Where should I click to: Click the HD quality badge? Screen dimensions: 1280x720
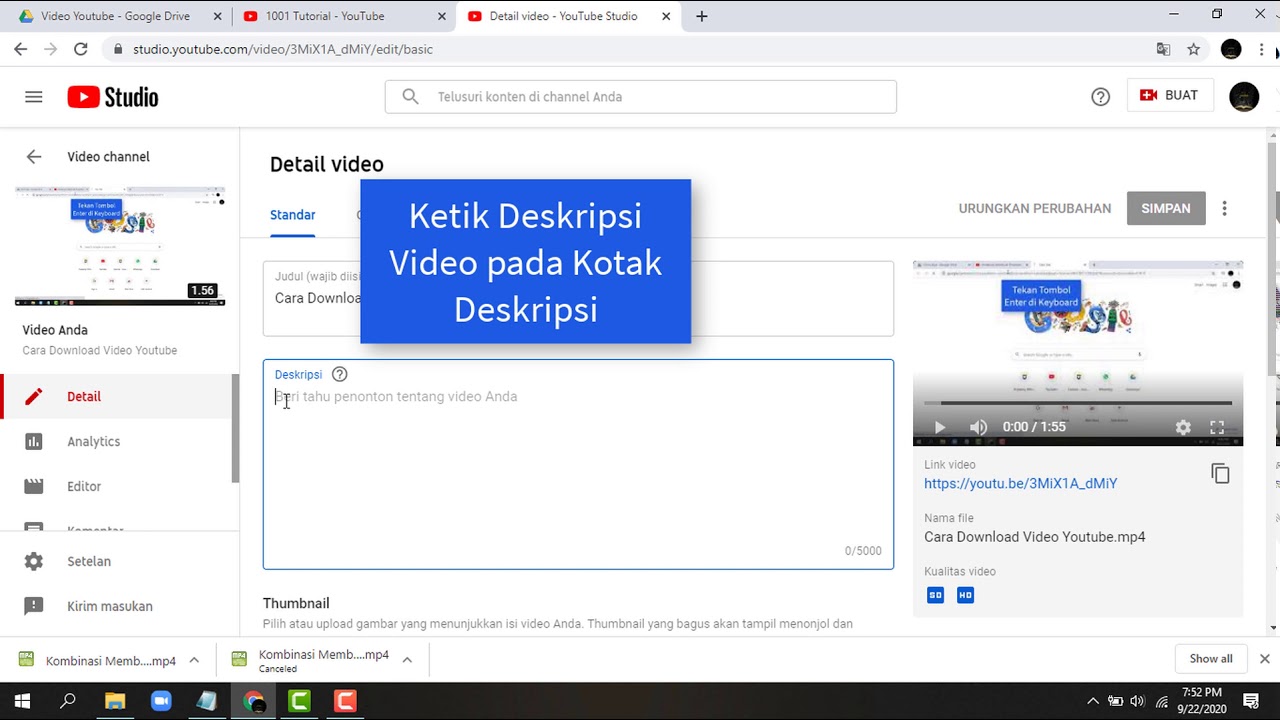965,595
